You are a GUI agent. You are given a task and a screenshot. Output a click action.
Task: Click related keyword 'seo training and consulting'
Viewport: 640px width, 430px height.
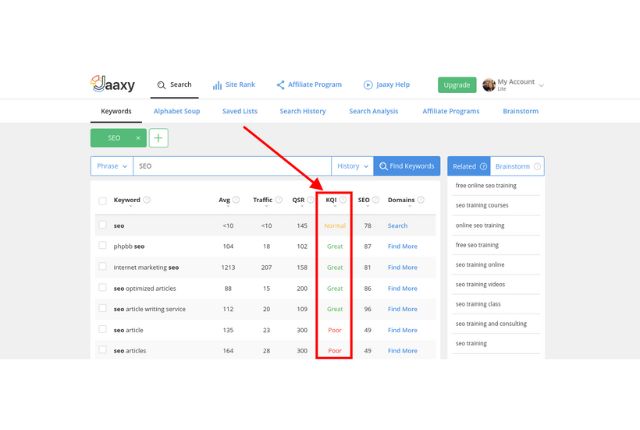coord(491,324)
